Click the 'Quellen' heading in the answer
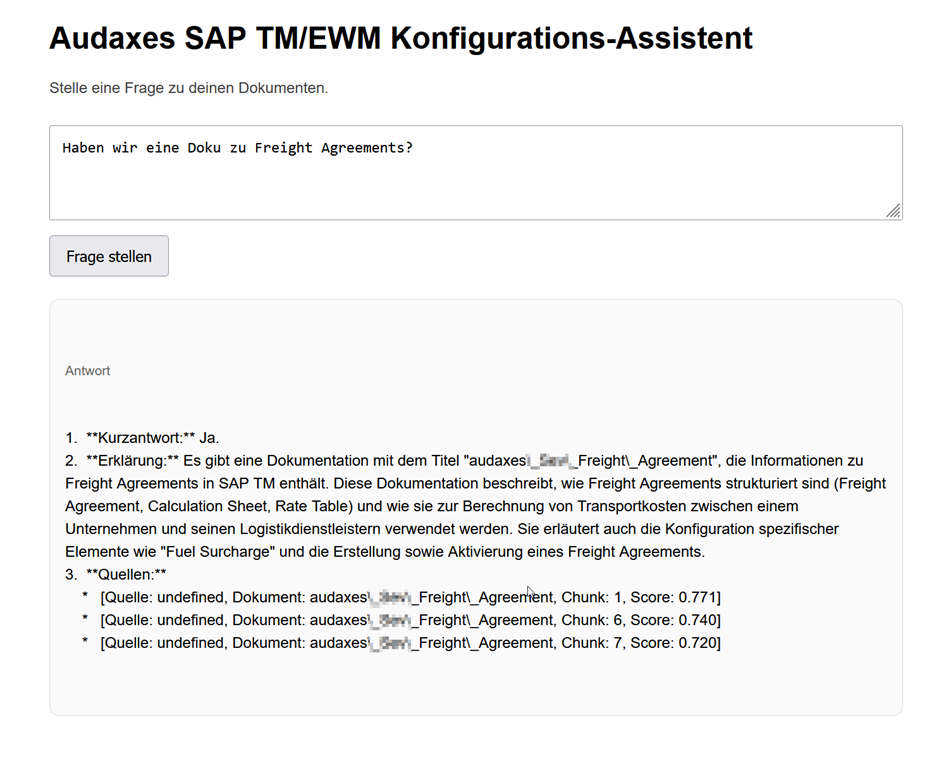Screen dimensions: 939x758 coord(126,574)
